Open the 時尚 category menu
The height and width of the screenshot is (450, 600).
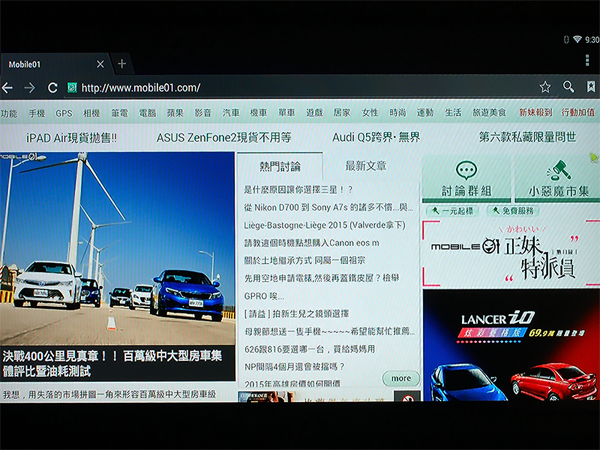click(x=398, y=112)
